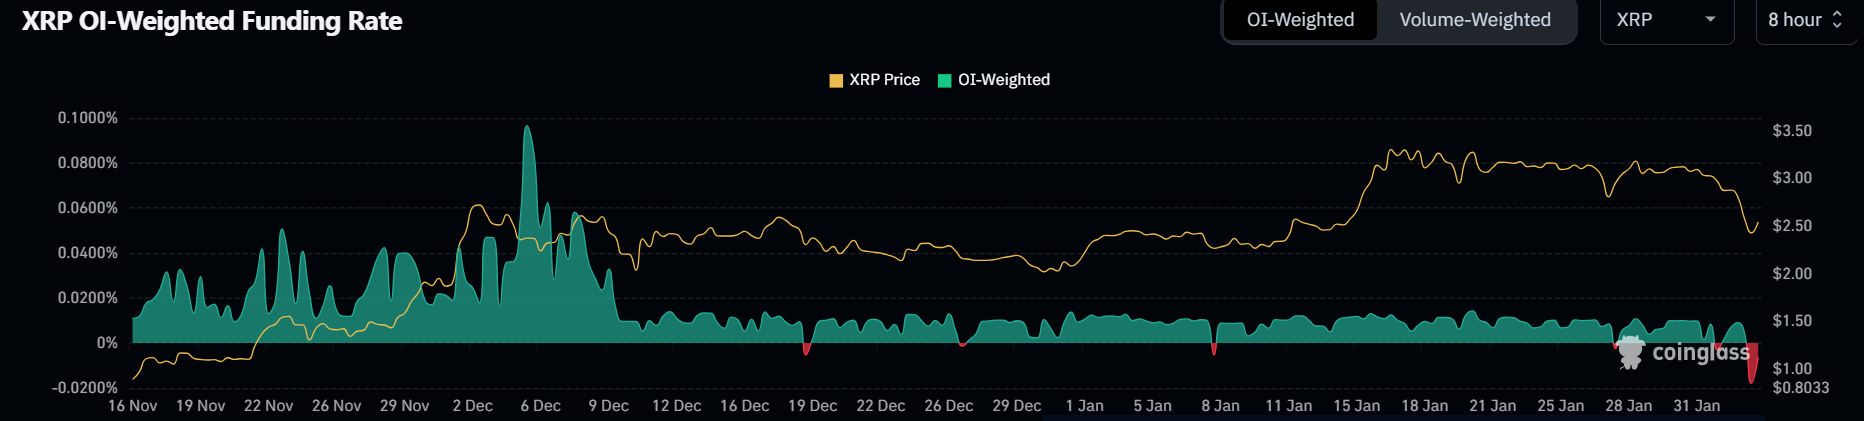The width and height of the screenshot is (1864, 421).
Task: Click the 16 Nov date label
Action: click(x=132, y=406)
